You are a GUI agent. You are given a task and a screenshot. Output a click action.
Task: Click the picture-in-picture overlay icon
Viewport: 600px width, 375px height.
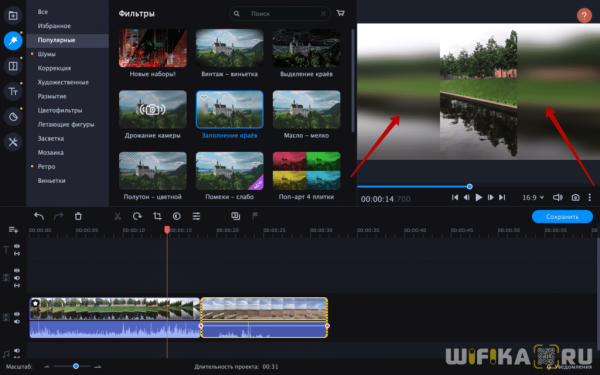click(235, 216)
